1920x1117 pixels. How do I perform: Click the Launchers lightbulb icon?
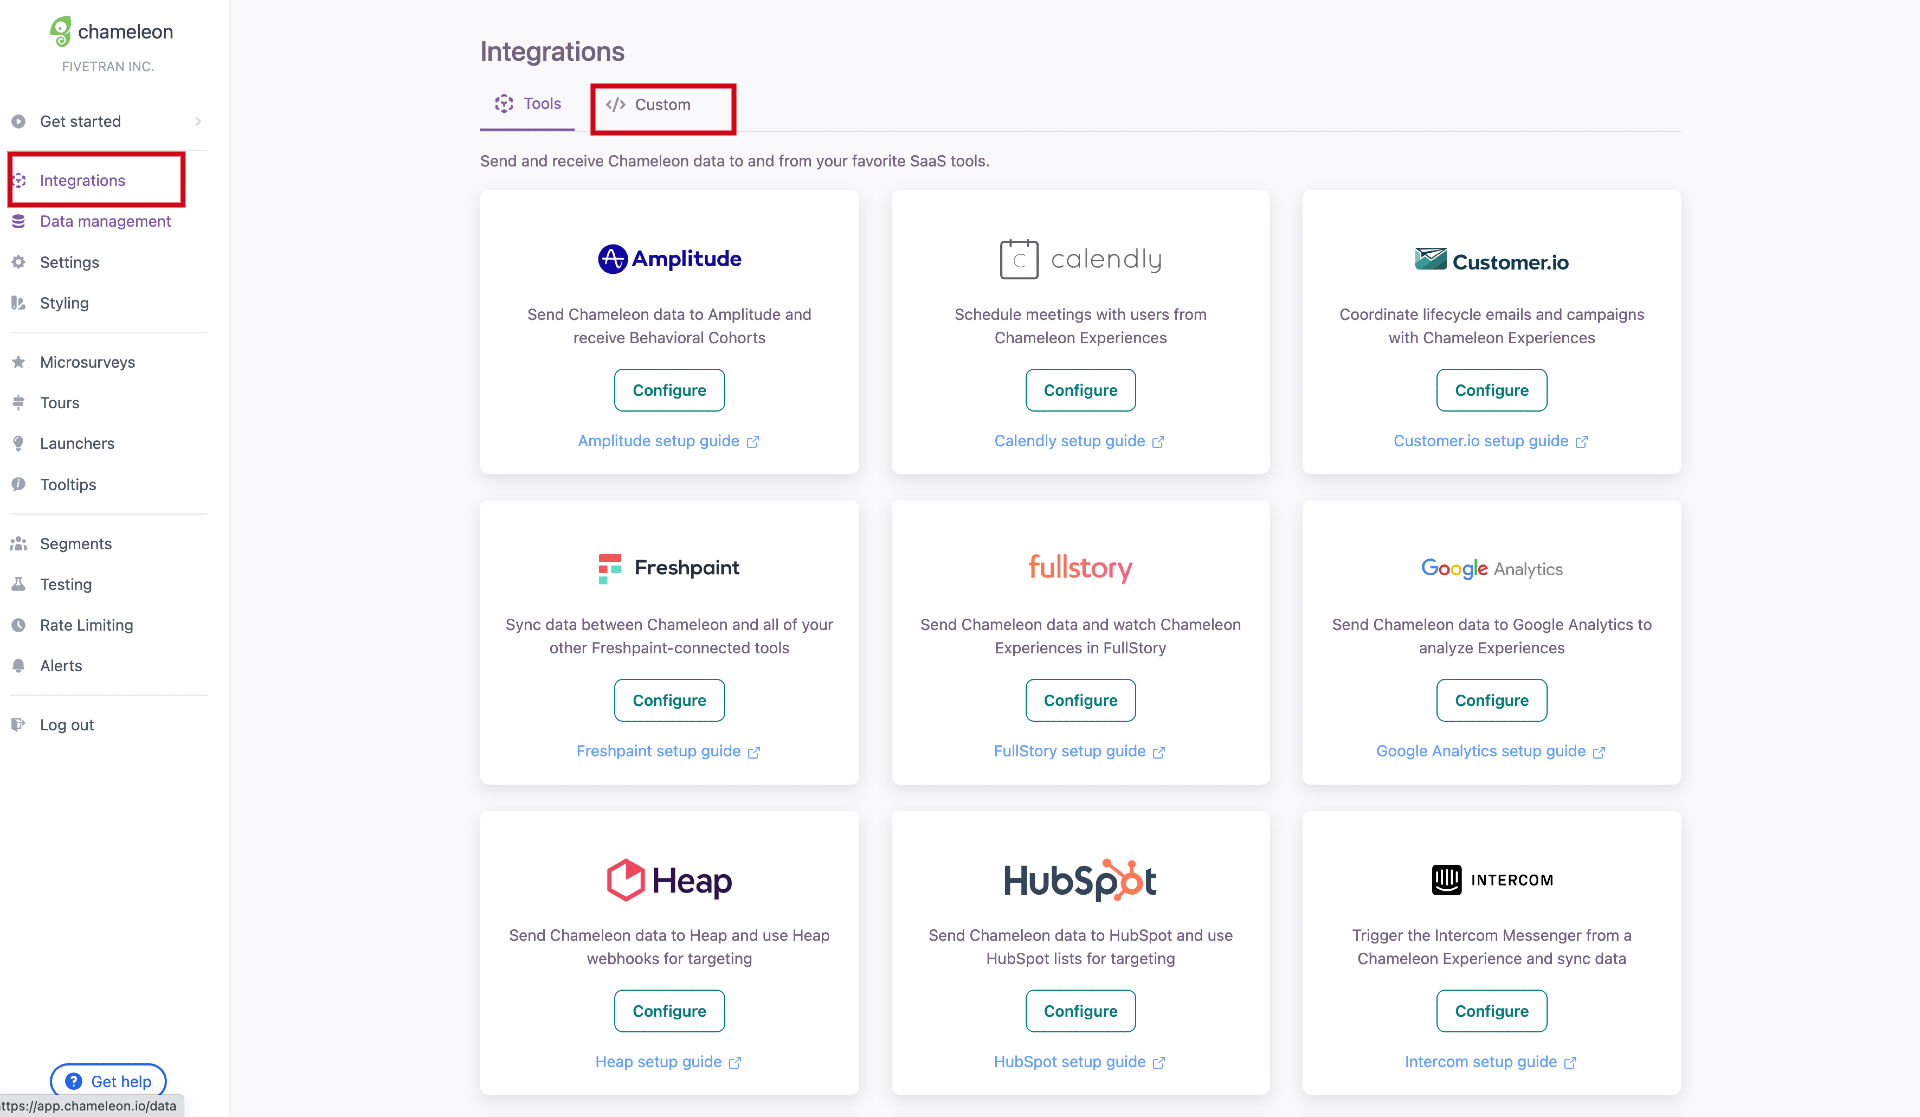point(18,444)
